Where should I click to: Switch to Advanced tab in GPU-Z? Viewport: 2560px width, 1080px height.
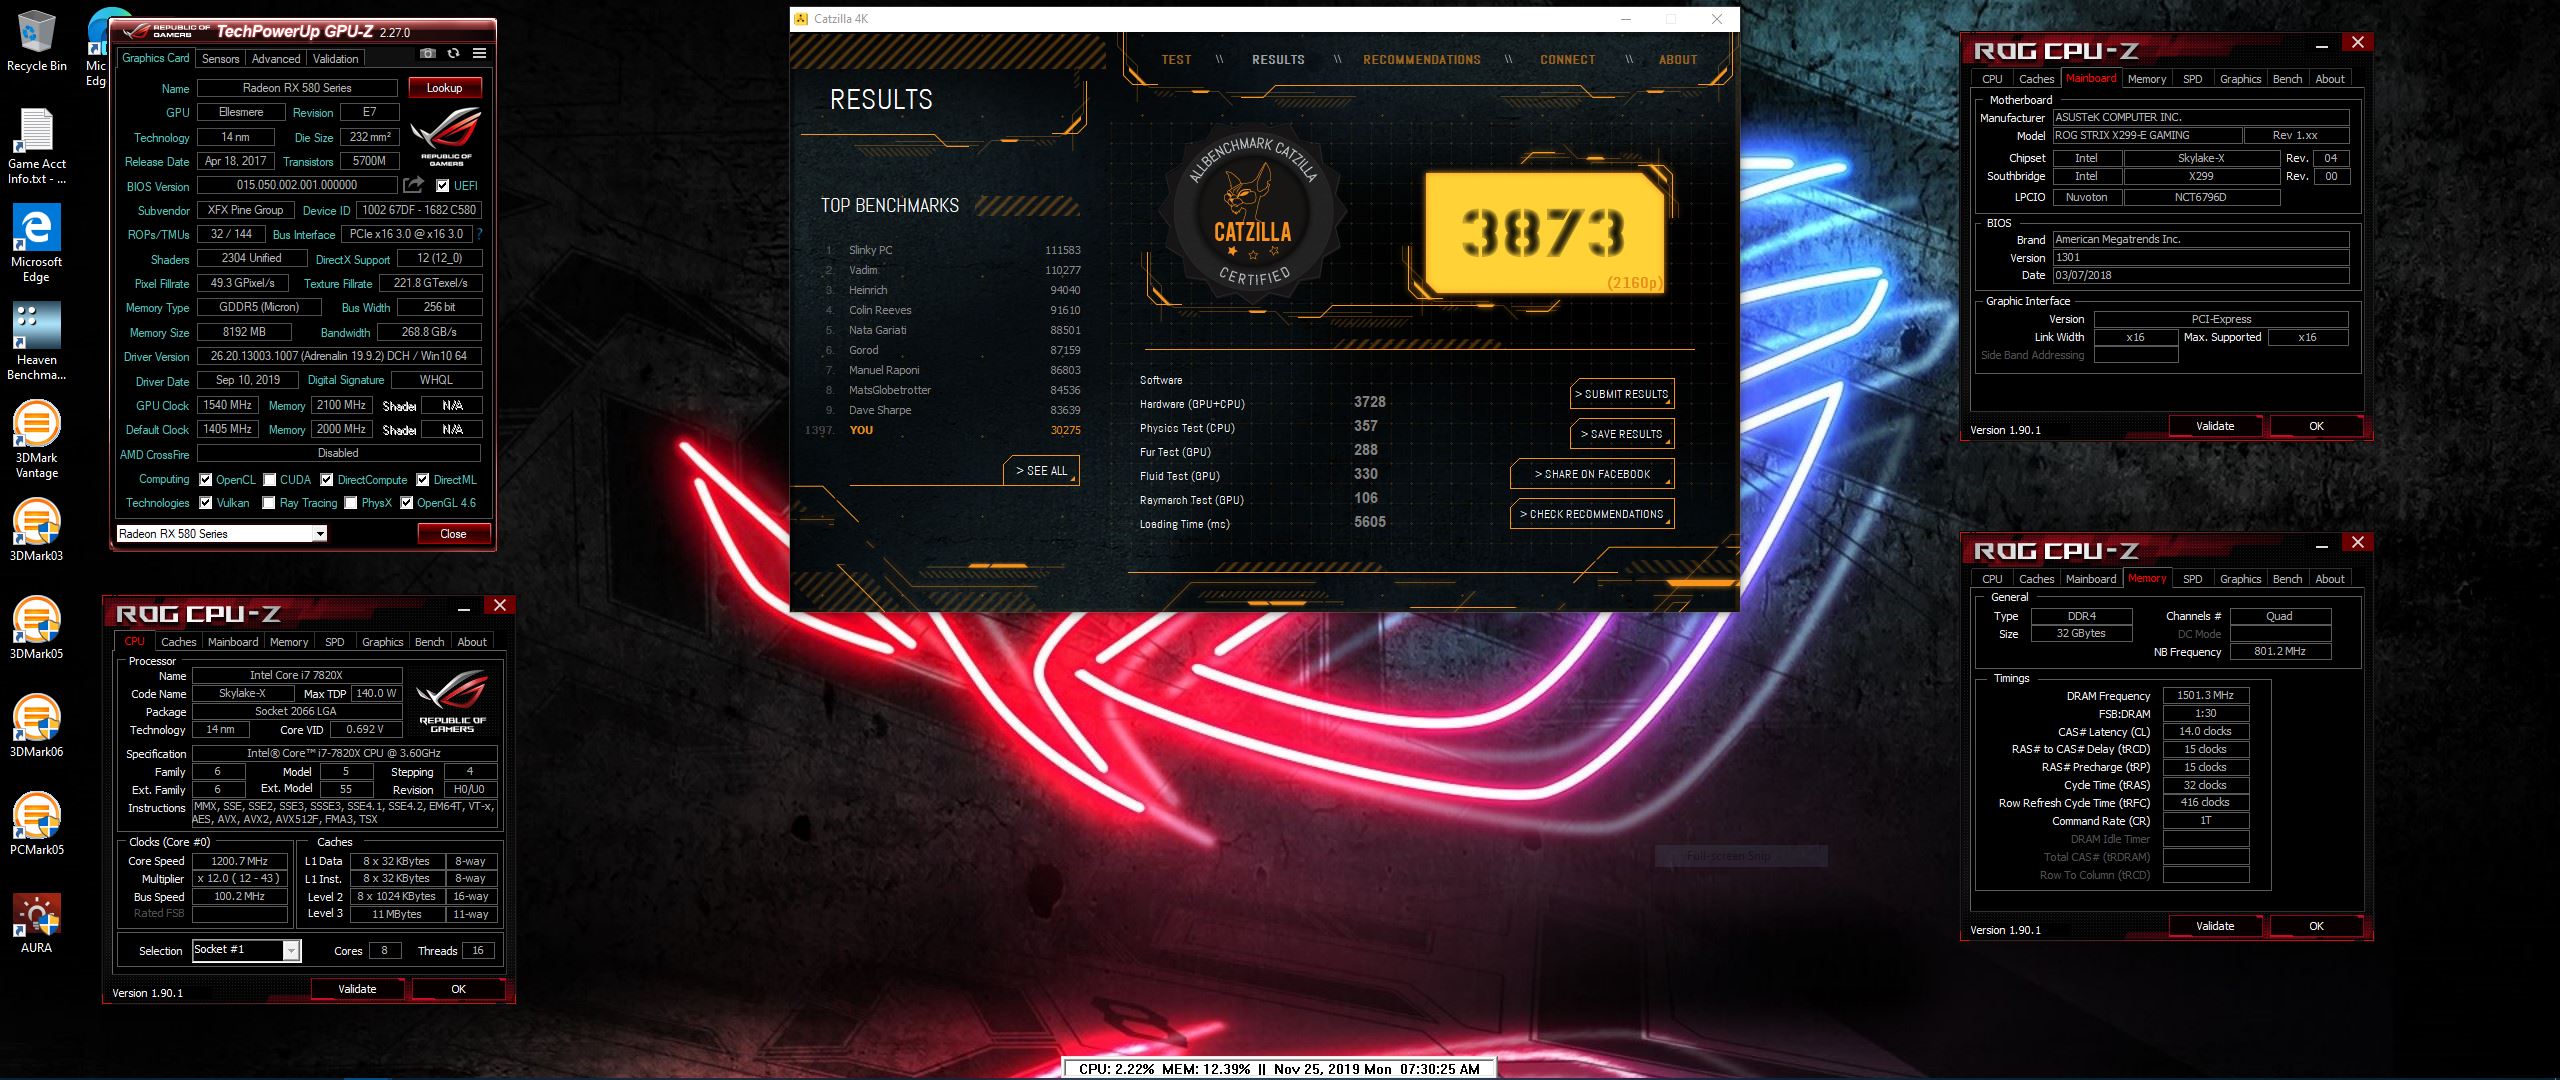point(276,59)
